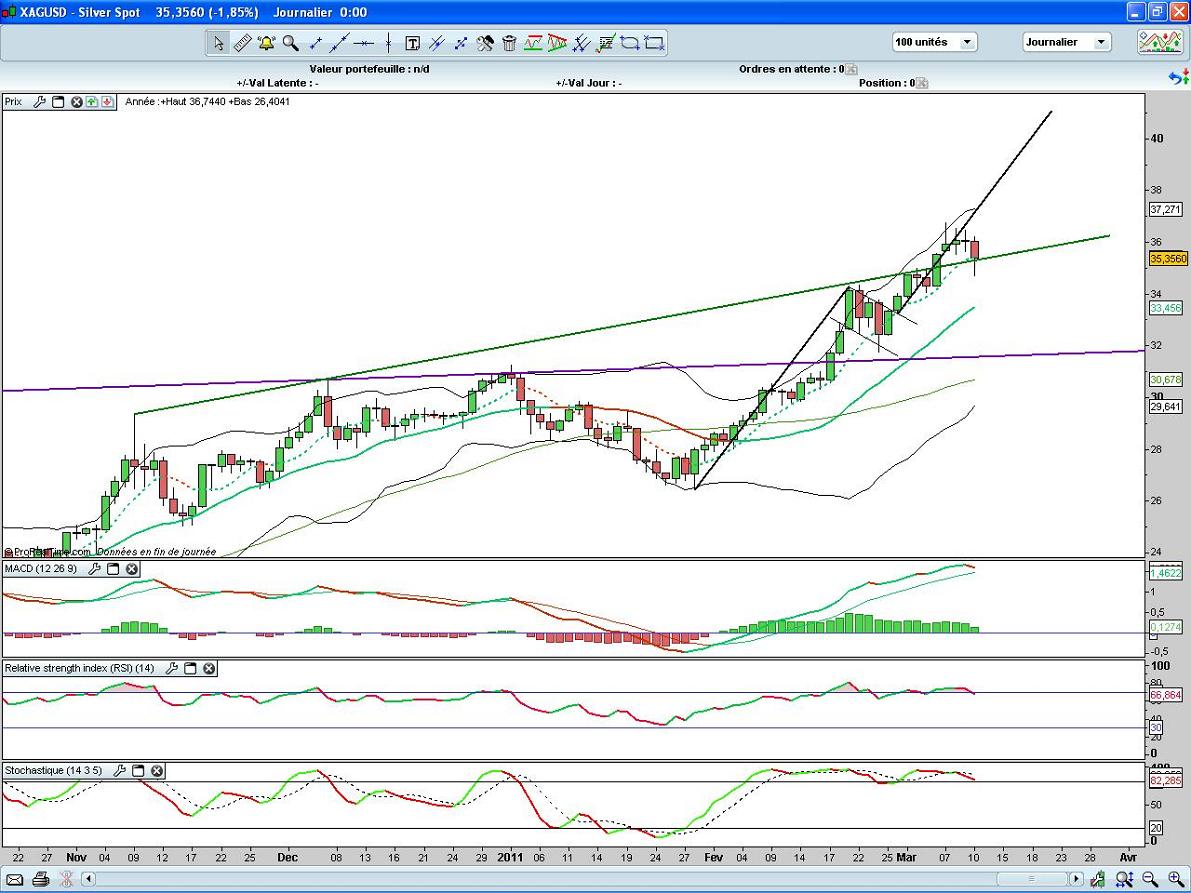This screenshot has height=893, width=1191.
Task: Toggle the green up arrow in Prix panel
Action: pyautogui.click(x=91, y=102)
